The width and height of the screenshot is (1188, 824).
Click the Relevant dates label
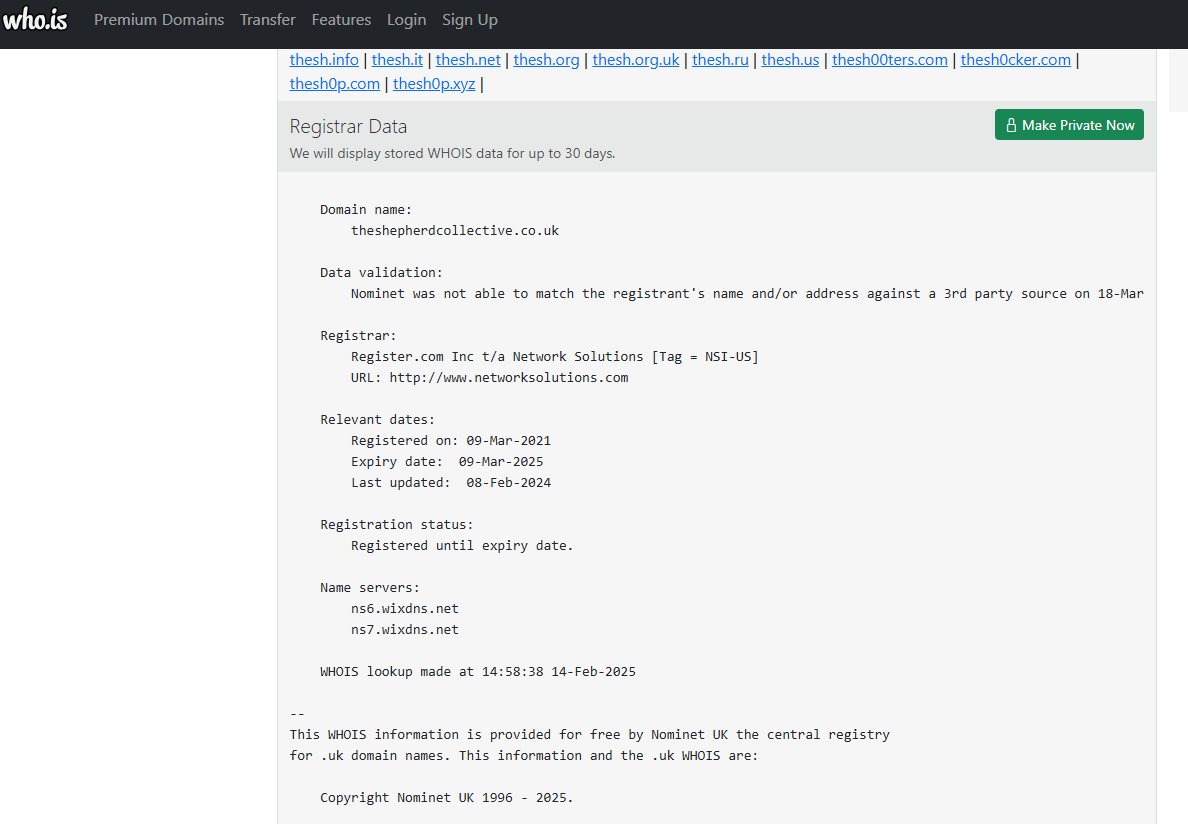[x=377, y=420]
